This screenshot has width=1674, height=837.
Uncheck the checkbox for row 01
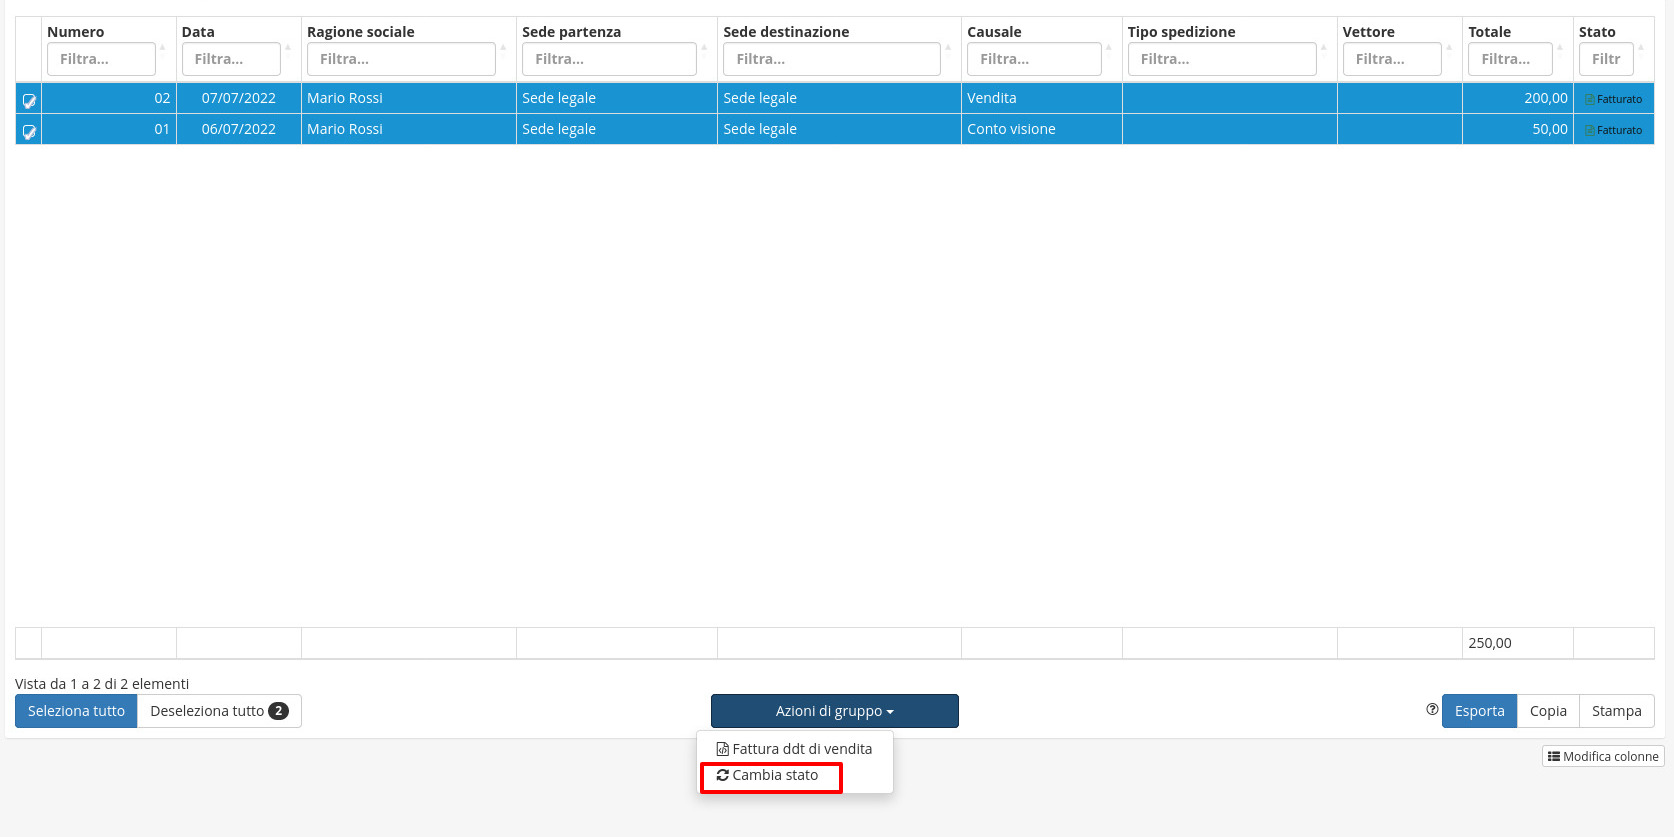(29, 131)
